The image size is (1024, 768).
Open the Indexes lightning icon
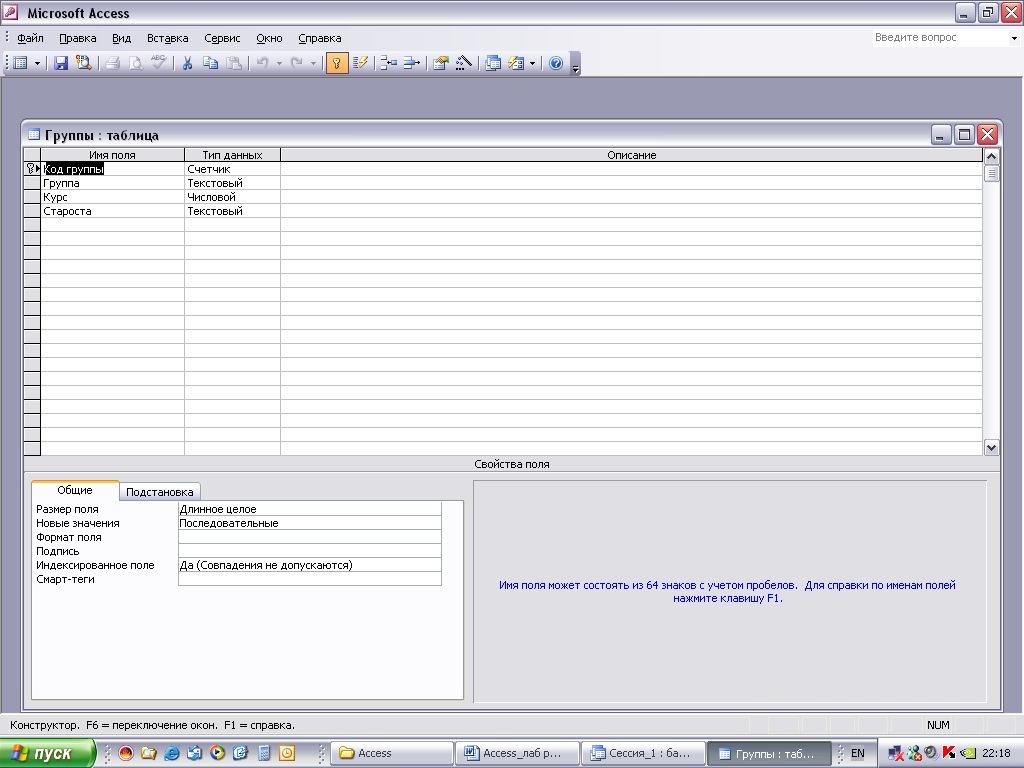(360, 63)
